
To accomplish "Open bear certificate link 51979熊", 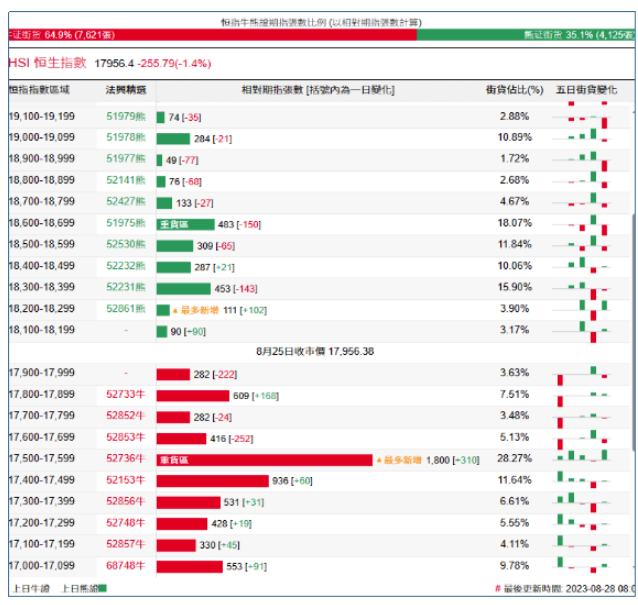I will click(125, 117).
